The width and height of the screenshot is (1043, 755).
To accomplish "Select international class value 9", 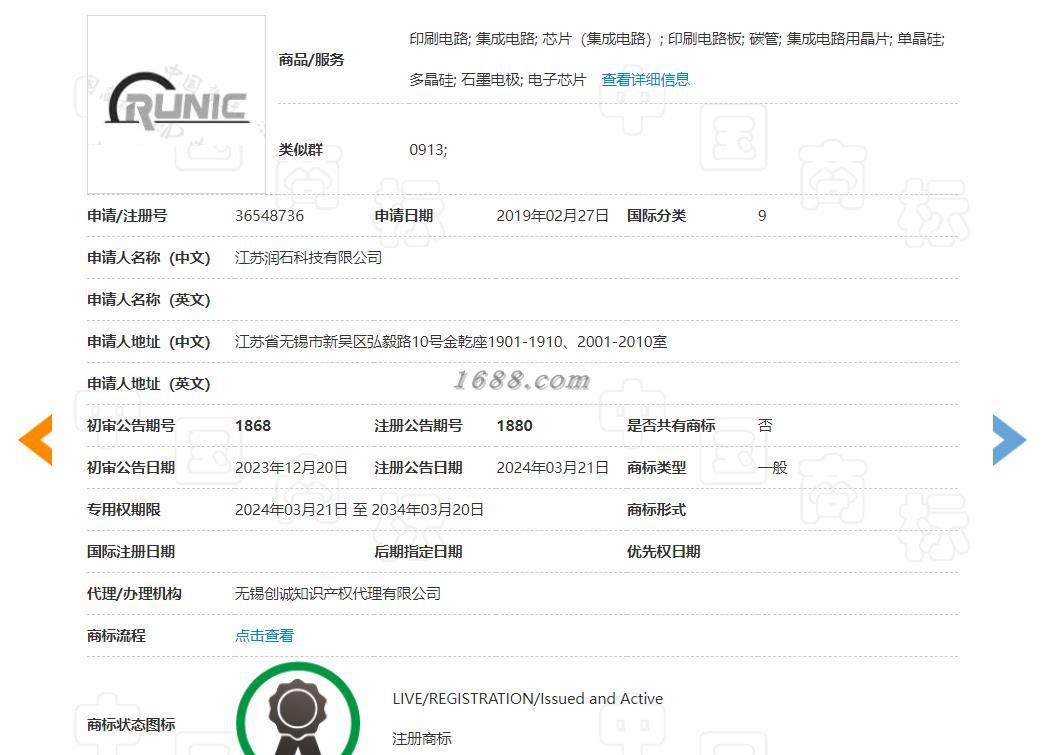I will [762, 216].
